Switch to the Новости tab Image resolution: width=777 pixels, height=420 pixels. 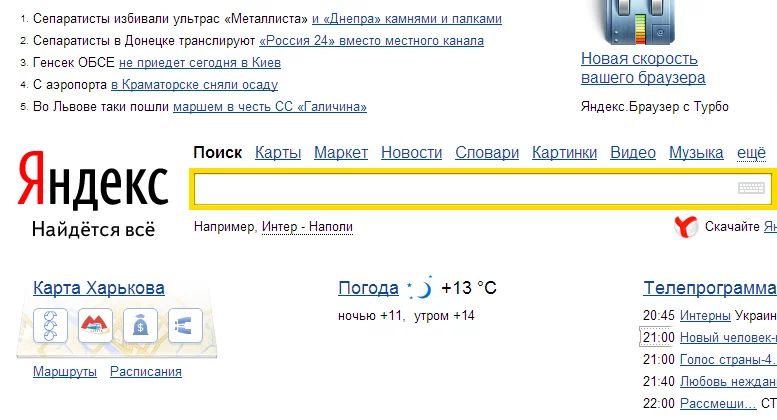[x=411, y=153]
